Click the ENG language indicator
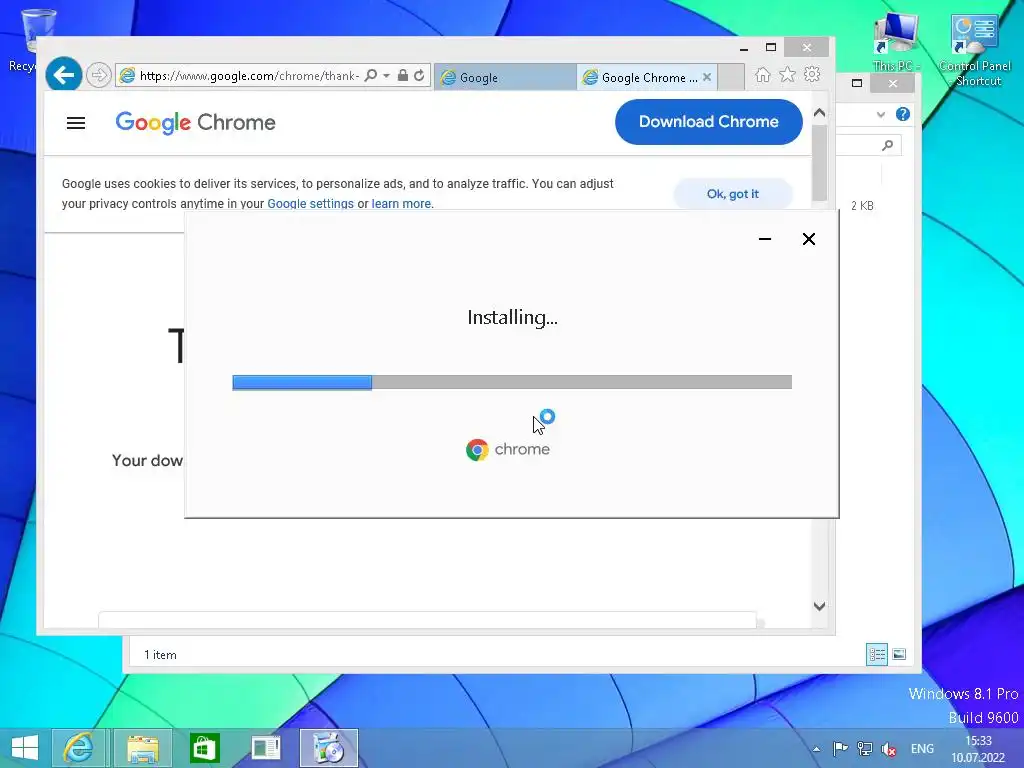1024x768 pixels. (x=922, y=748)
